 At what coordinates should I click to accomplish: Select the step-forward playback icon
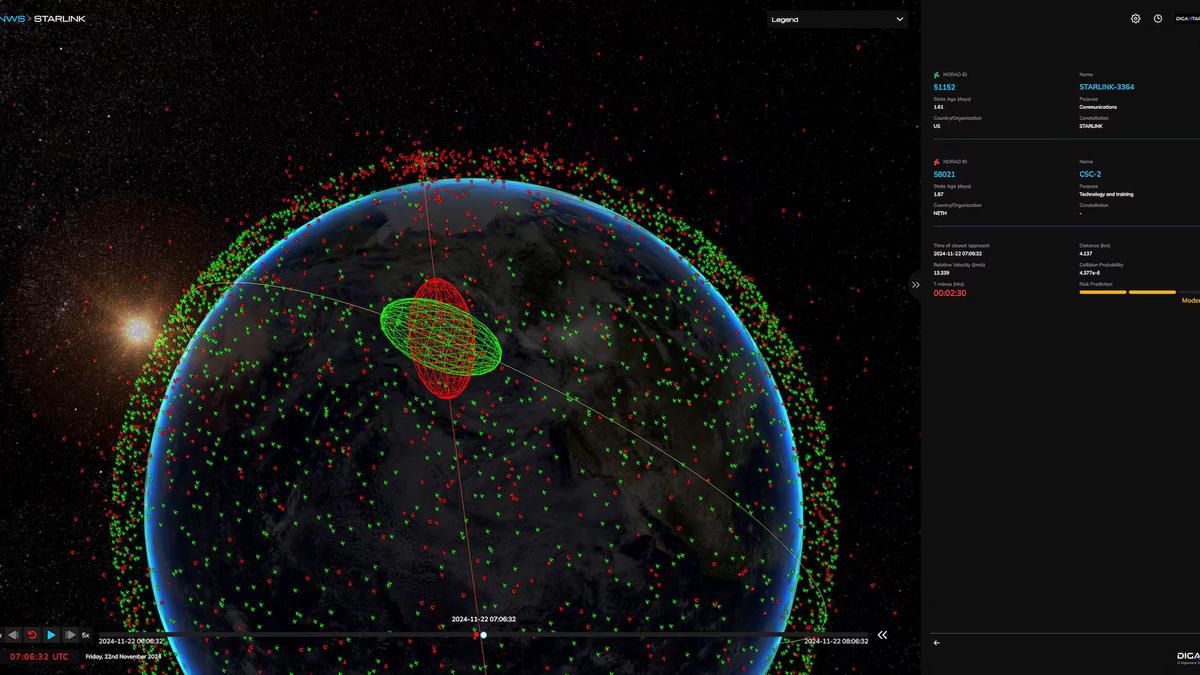coord(70,634)
